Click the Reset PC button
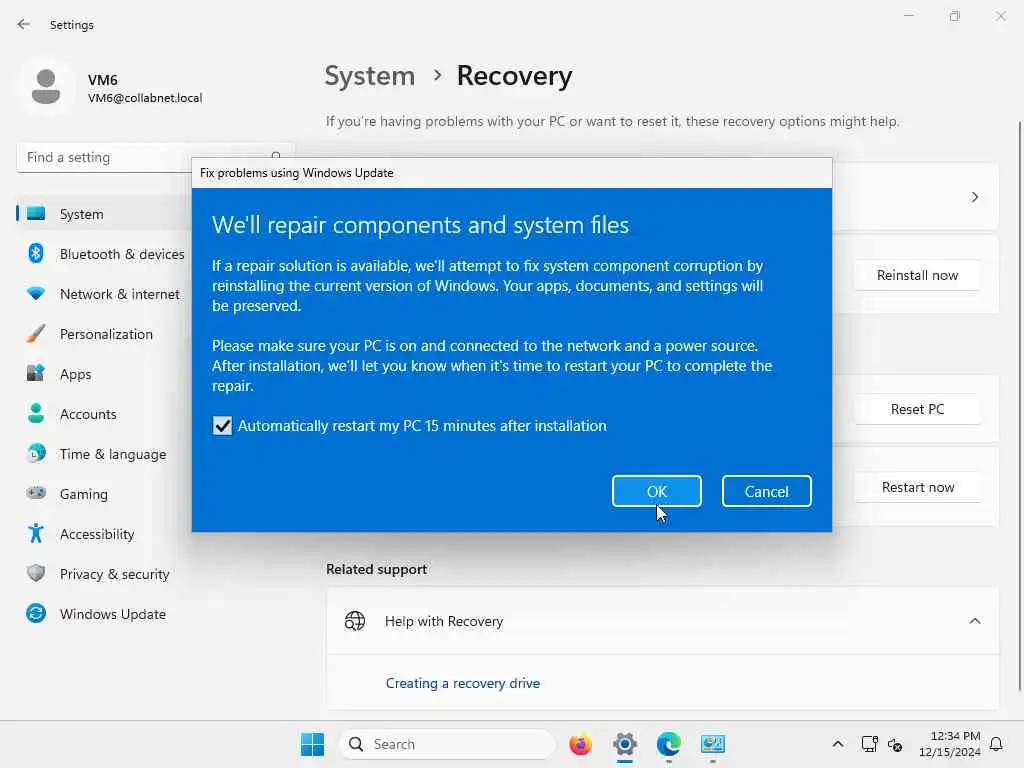Screen dimensions: 1024x768 point(917,409)
